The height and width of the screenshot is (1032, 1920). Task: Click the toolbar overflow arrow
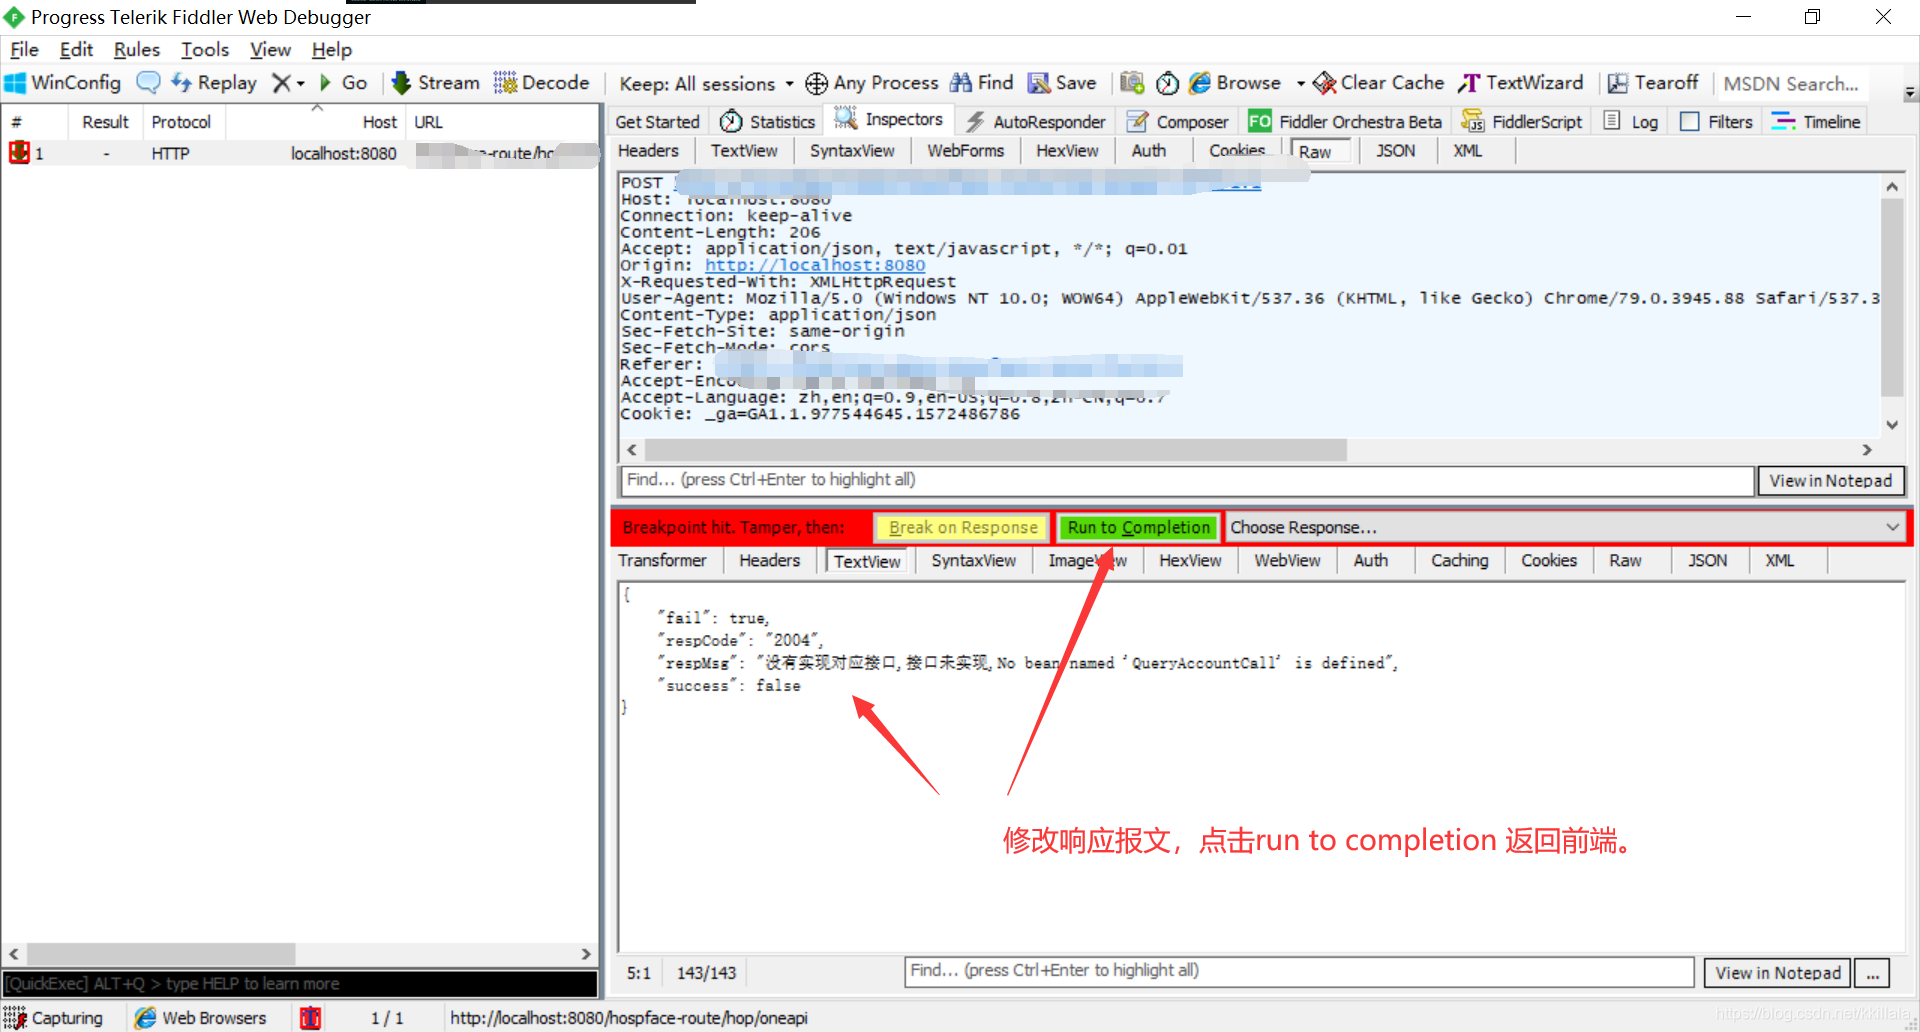tap(1910, 92)
